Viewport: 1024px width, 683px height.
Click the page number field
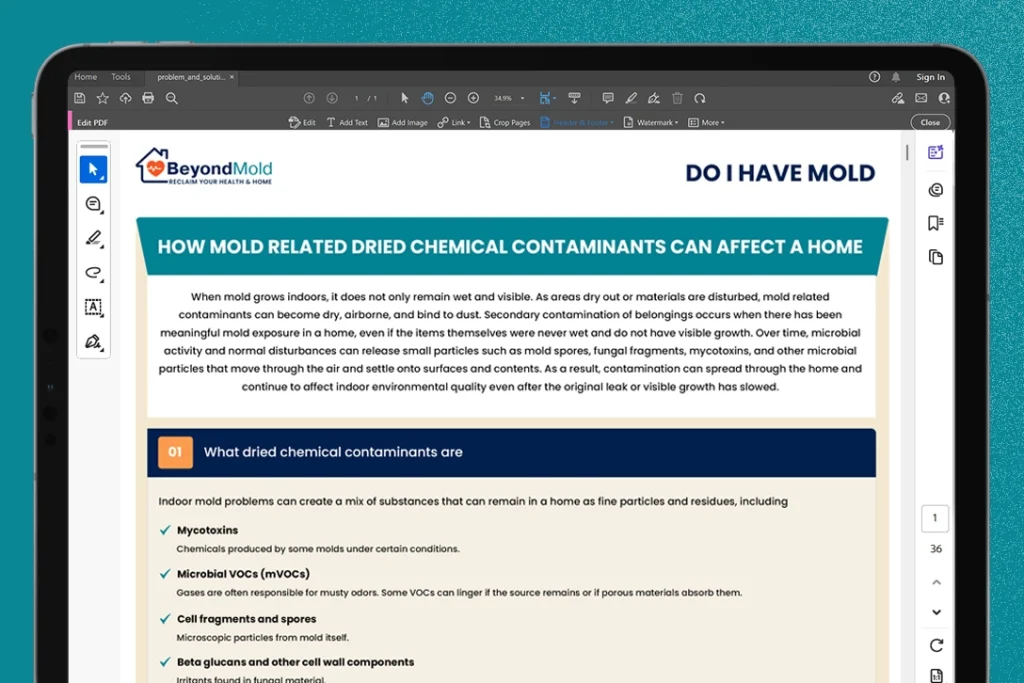pyautogui.click(x=357, y=99)
